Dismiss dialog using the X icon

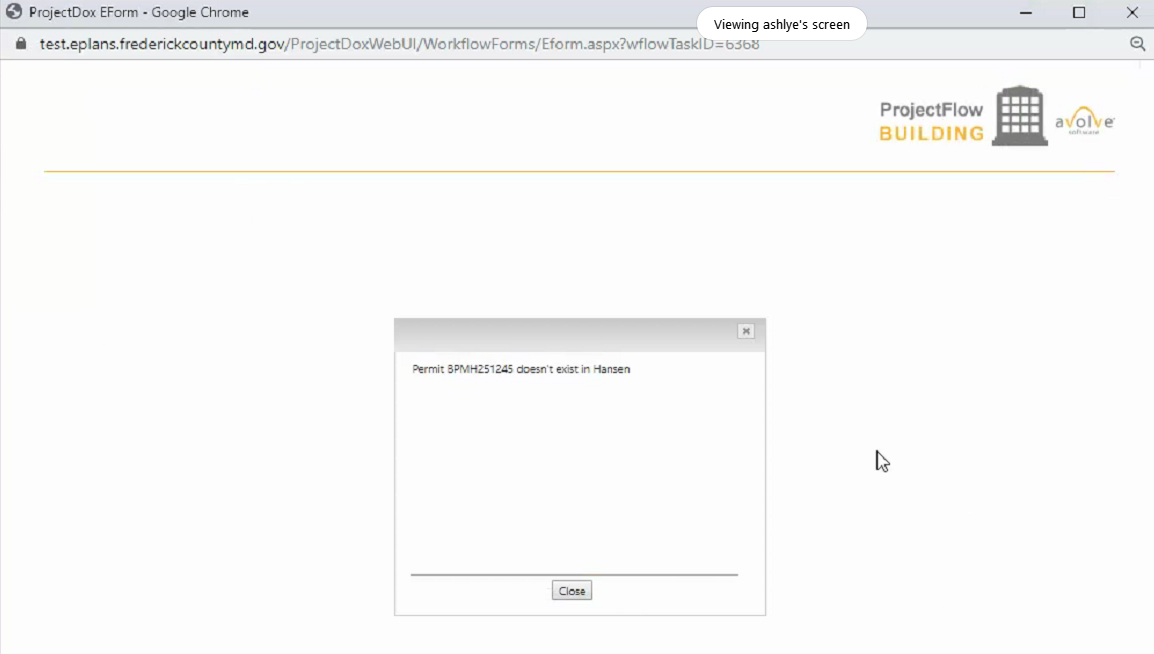[746, 331]
